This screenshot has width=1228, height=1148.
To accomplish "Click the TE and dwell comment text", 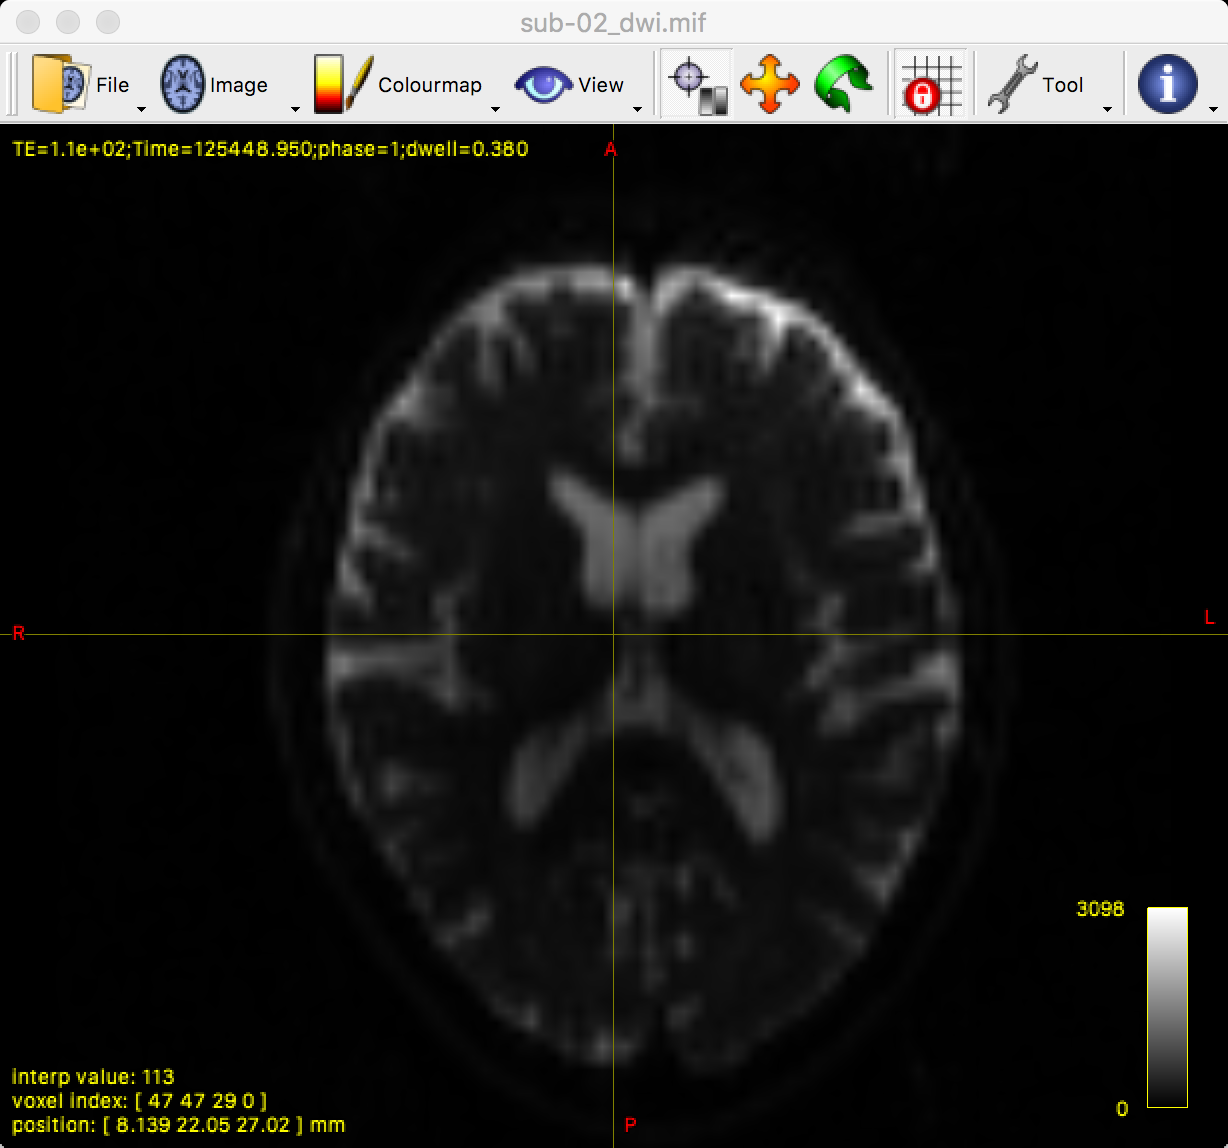I will tap(270, 149).
